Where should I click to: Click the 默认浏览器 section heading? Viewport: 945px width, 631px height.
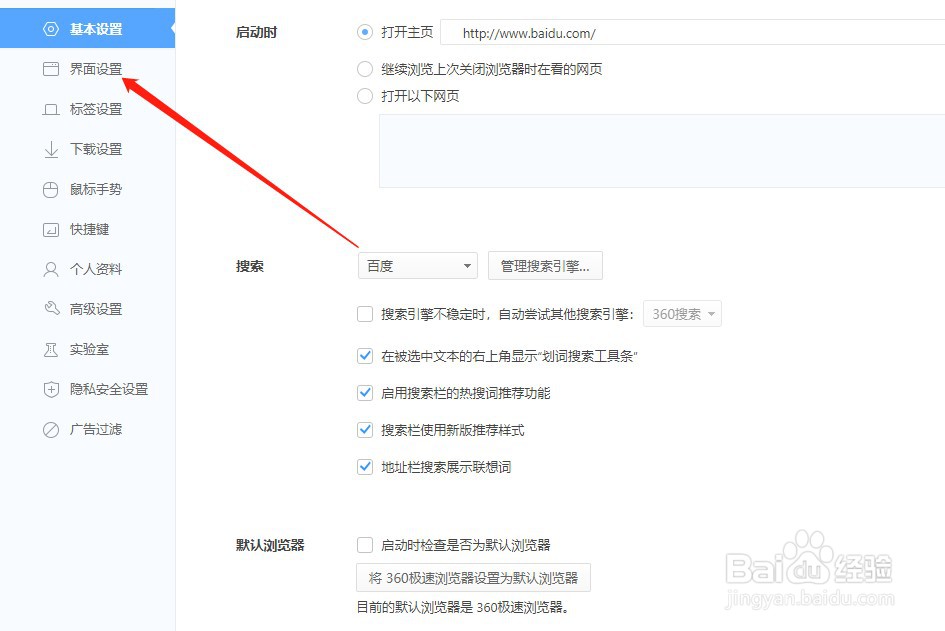tap(270, 545)
